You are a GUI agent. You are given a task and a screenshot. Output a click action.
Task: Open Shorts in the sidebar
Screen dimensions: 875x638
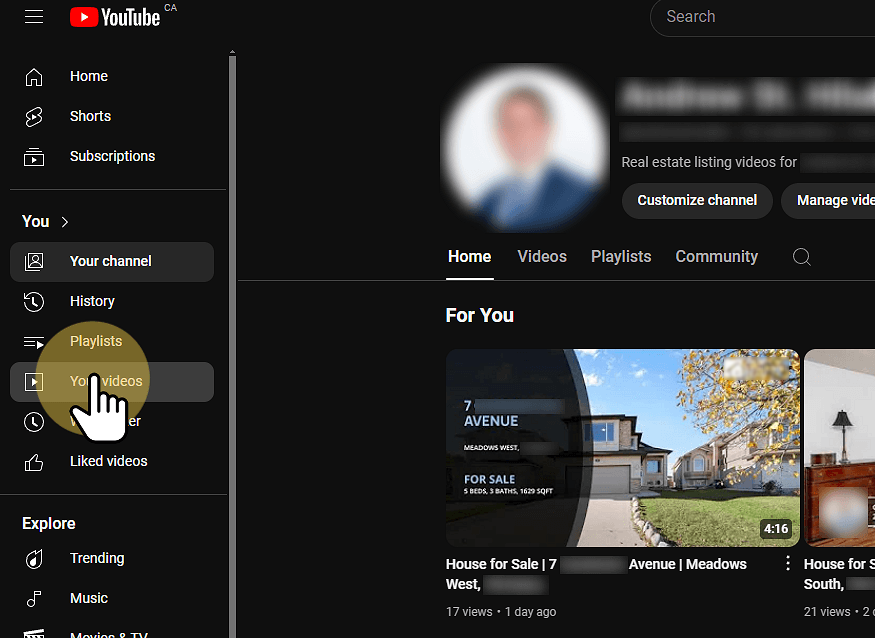click(112, 117)
